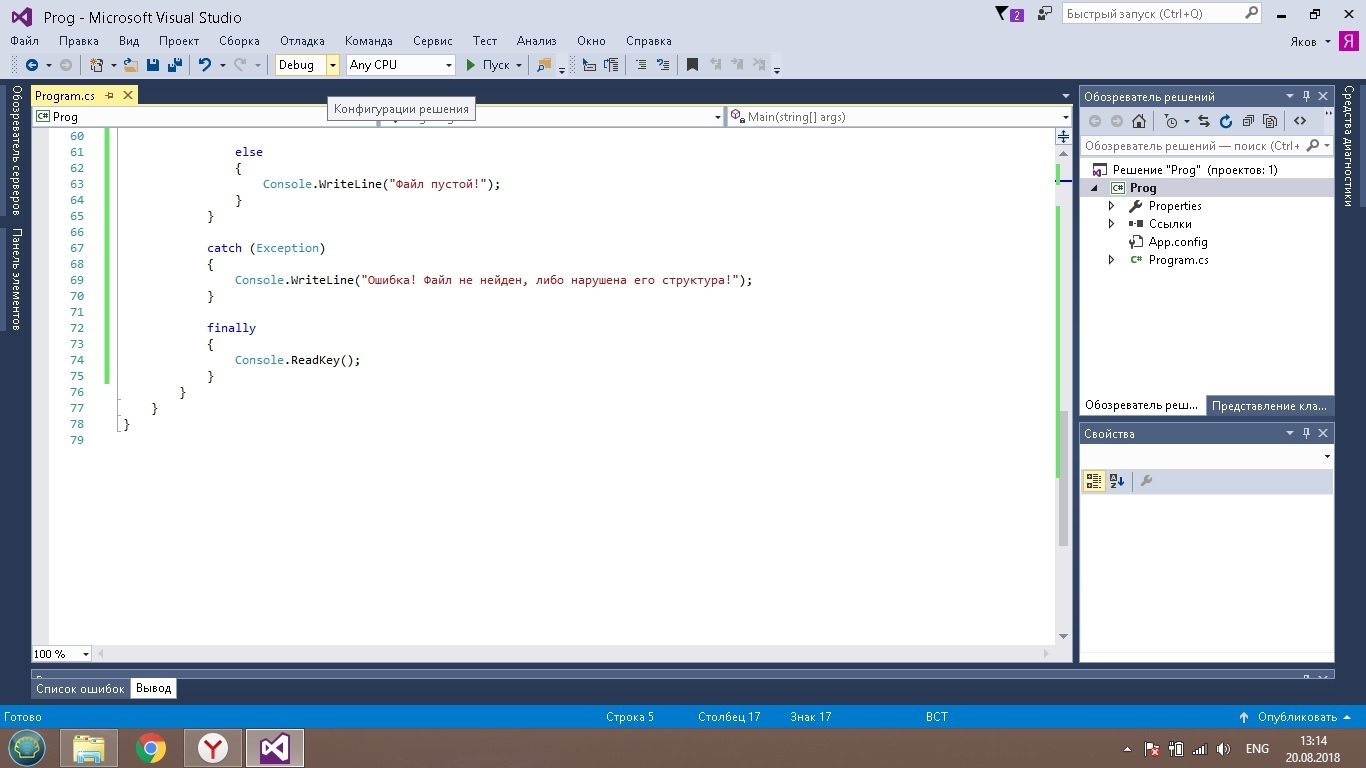Open the Обозреватель серверов side panel
Viewport: 1366px width, 768px height.
pyautogui.click(x=16, y=151)
